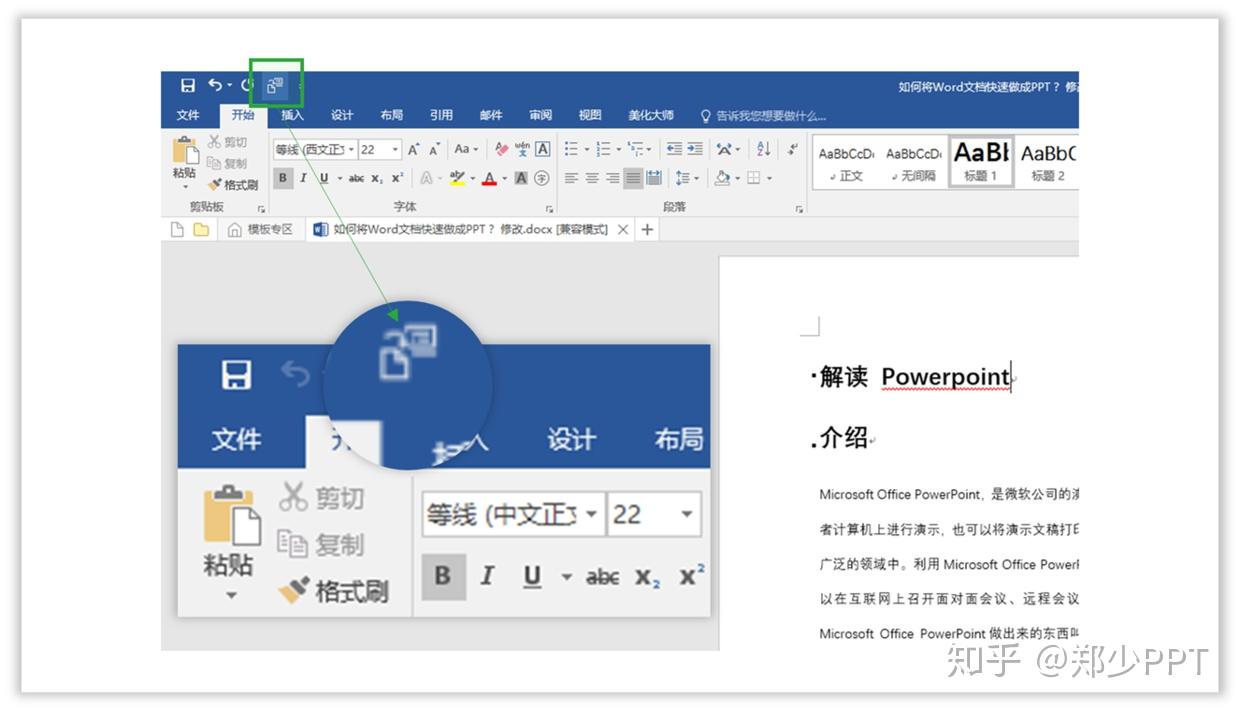Image resolution: width=1240 pixels, height=711 pixels.
Task: Click Save icon in the enlarged inset
Action: click(x=236, y=375)
